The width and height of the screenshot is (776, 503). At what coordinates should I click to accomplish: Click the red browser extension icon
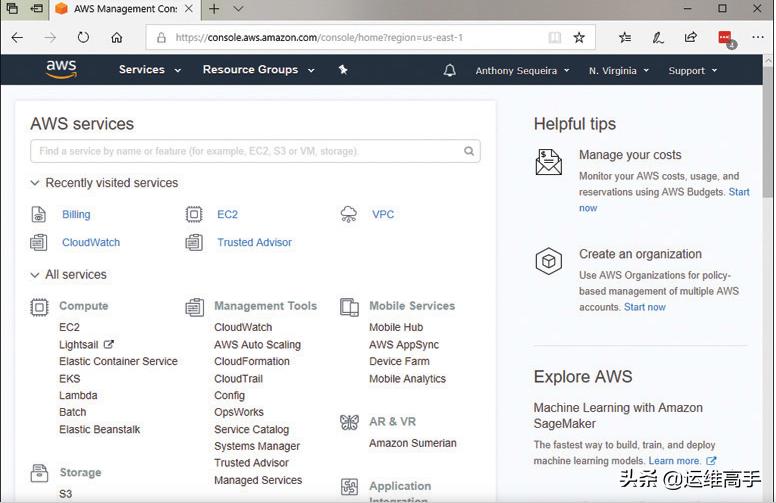pyautogui.click(x=727, y=39)
